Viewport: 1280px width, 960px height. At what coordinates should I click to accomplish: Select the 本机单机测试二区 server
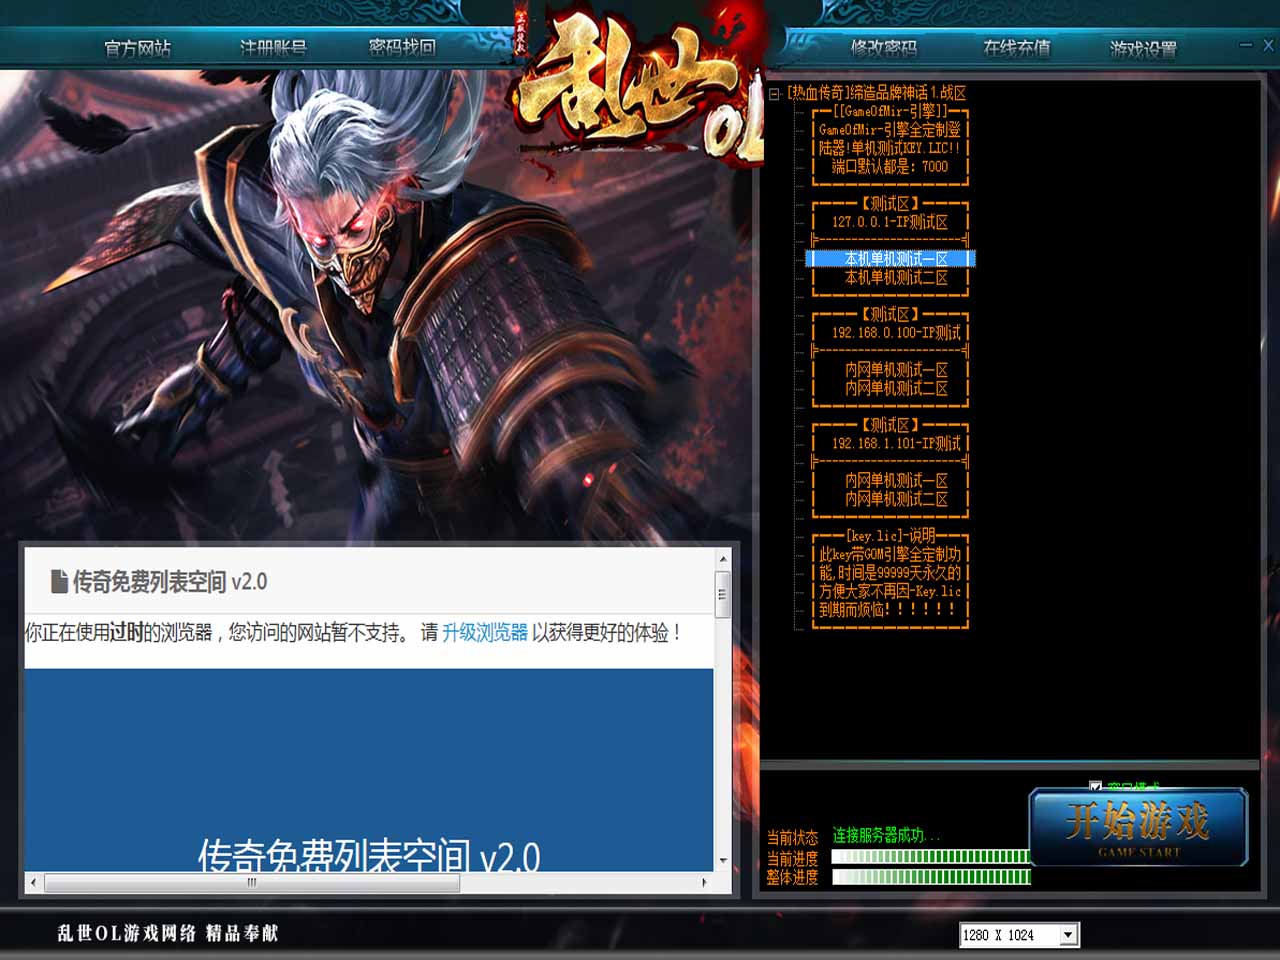pos(895,278)
